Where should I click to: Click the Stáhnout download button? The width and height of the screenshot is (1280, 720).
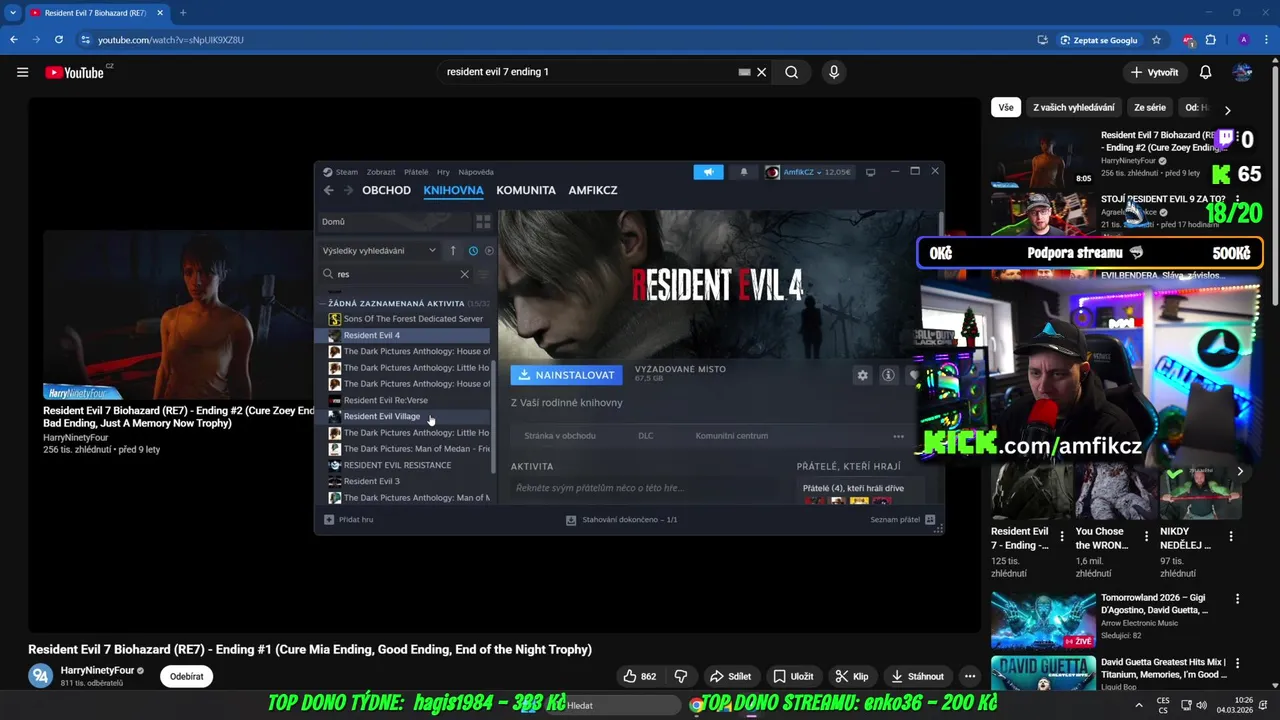tap(917, 676)
